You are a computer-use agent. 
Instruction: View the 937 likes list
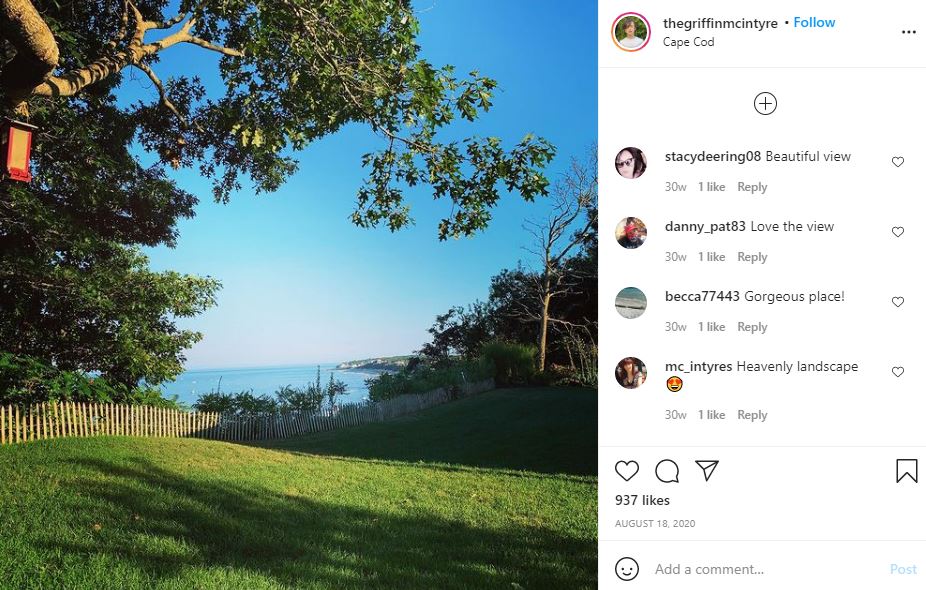coord(642,500)
